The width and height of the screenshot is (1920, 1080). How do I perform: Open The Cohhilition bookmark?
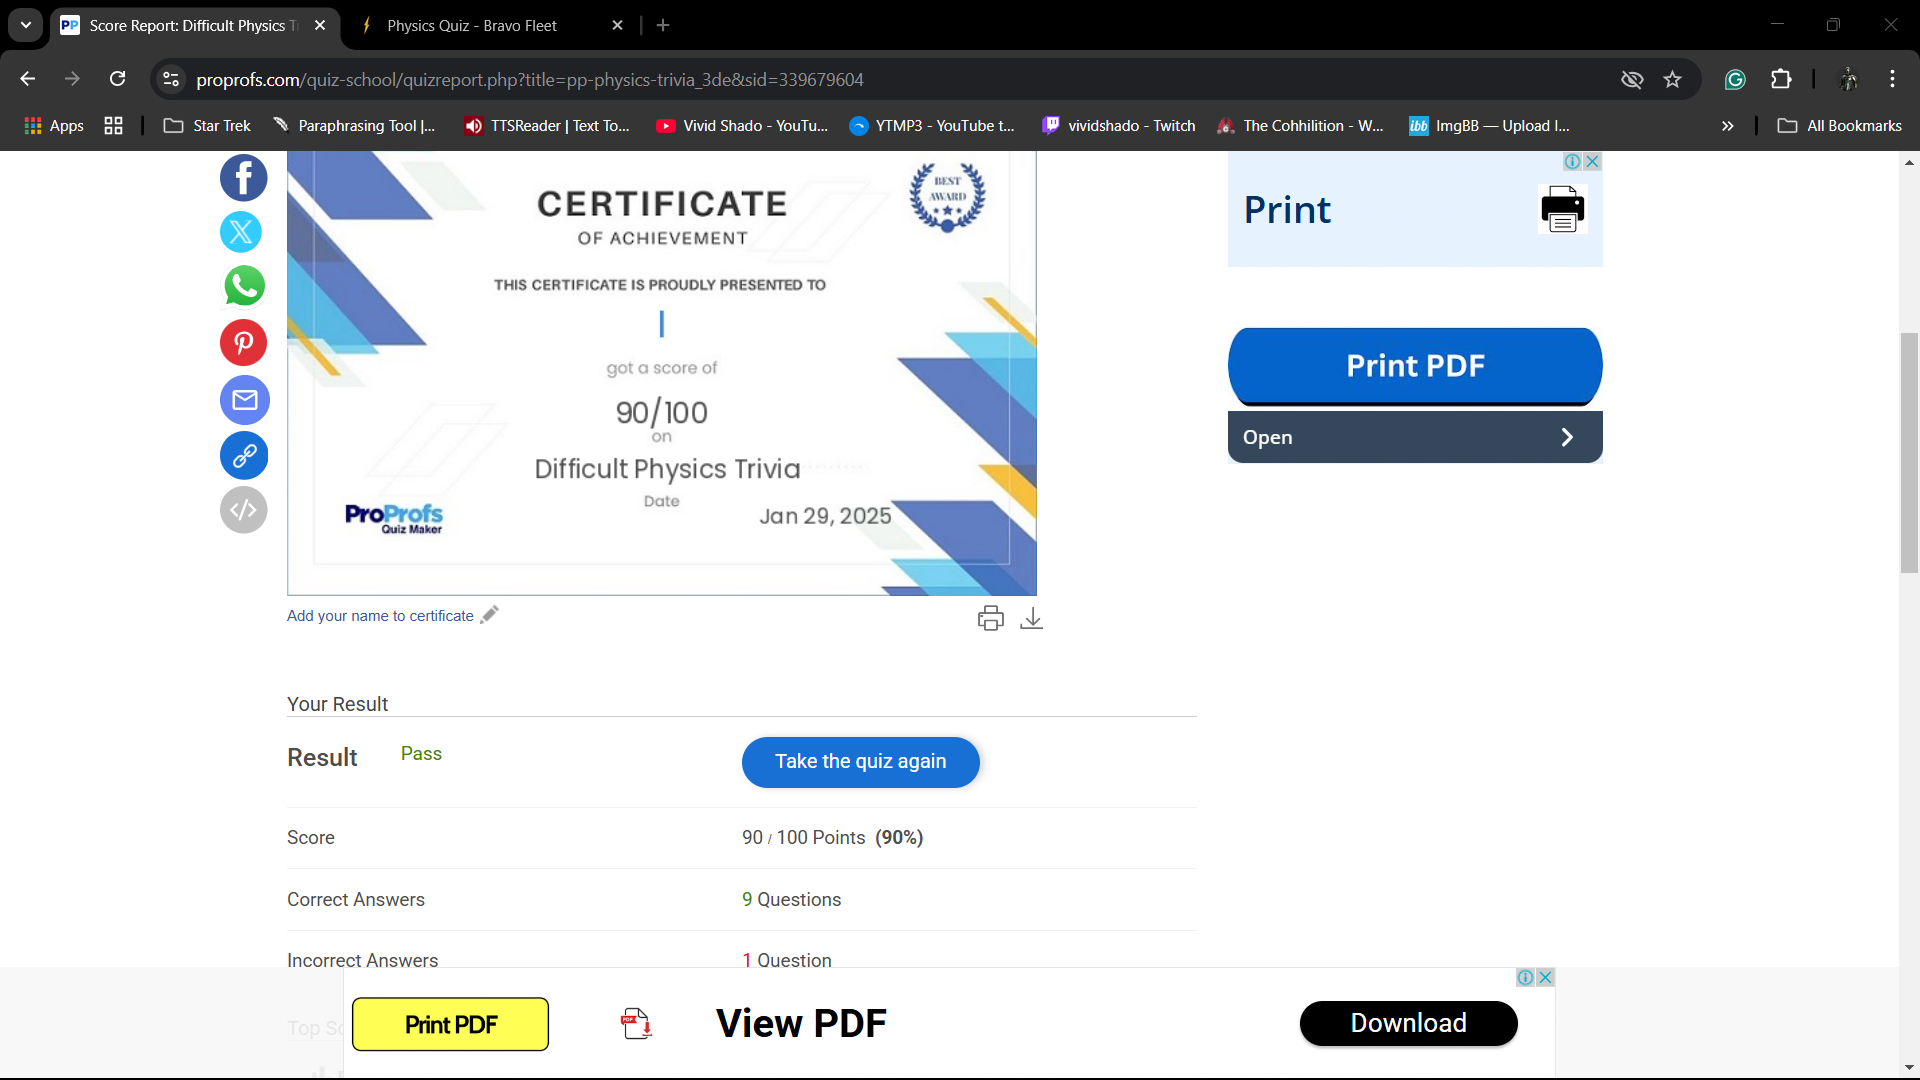click(1300, 125)
